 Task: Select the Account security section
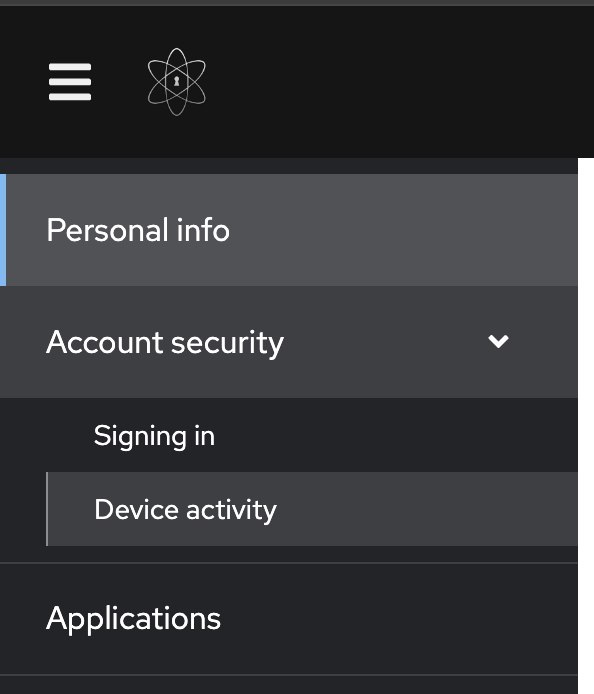(x=289, y=342)
